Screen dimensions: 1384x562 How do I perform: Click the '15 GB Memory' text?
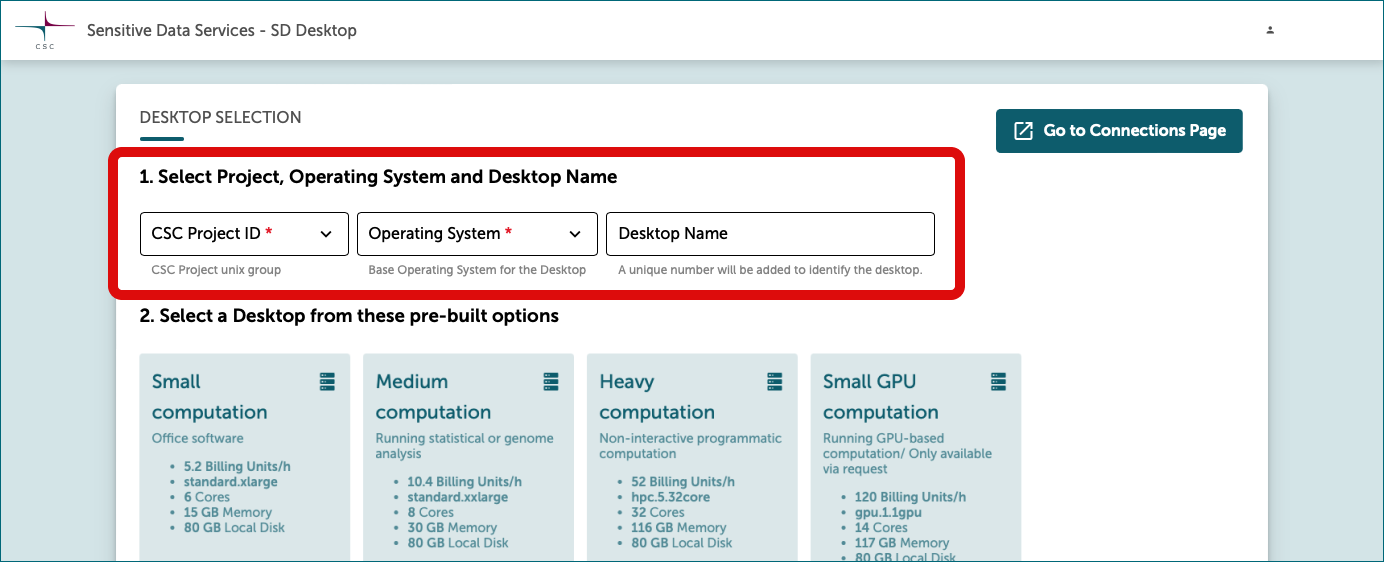point(228,513)
